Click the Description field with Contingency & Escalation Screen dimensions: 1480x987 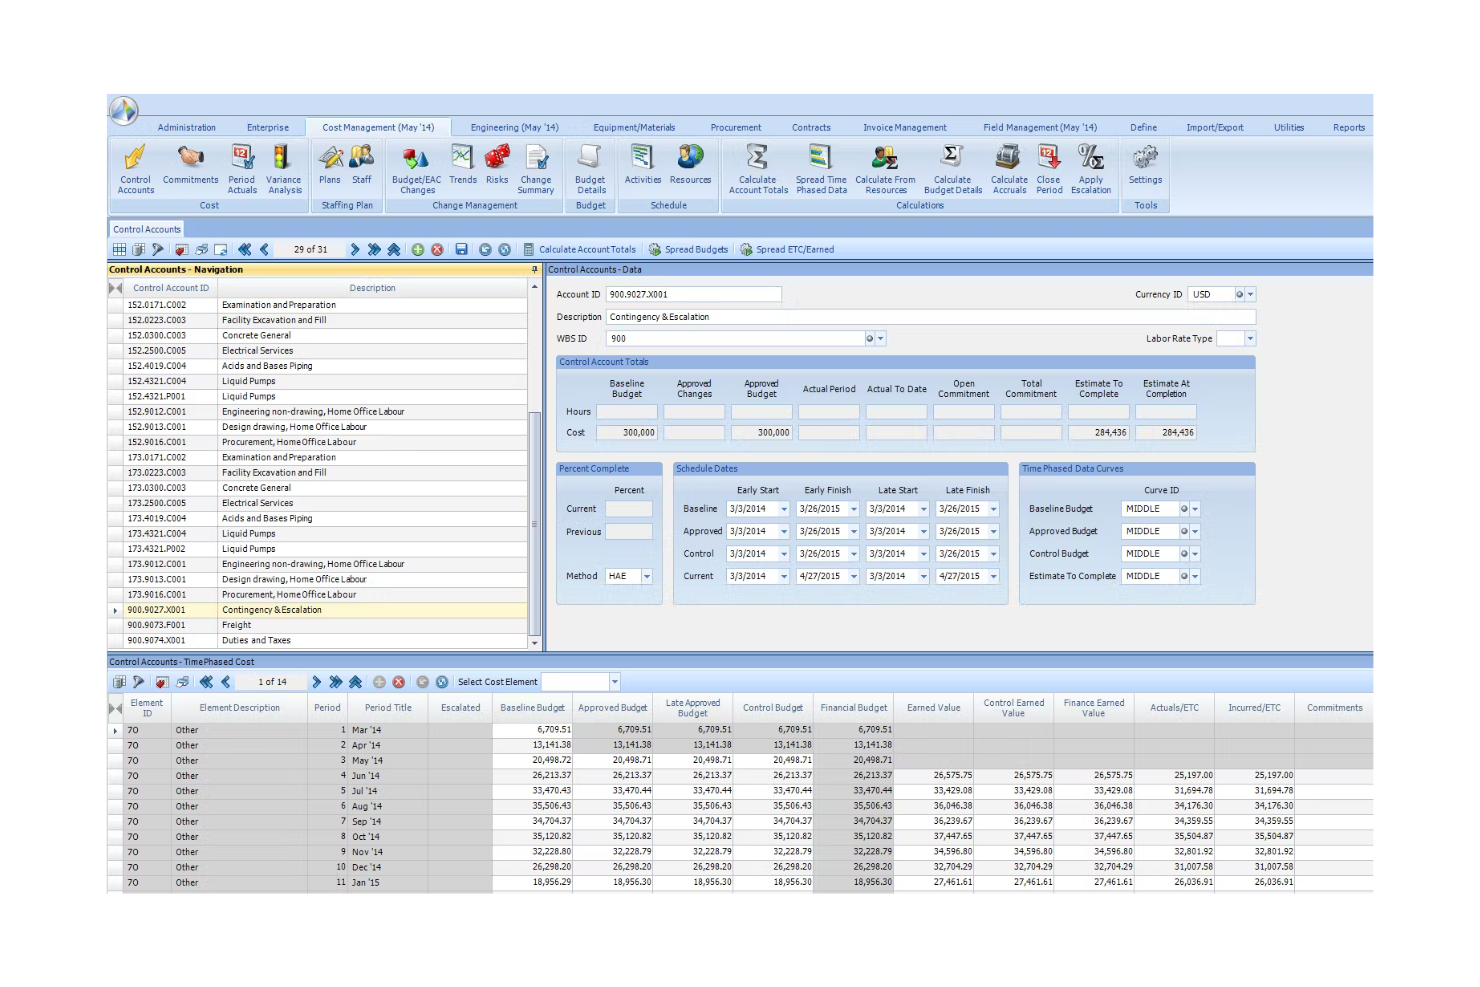coord(930,317)
